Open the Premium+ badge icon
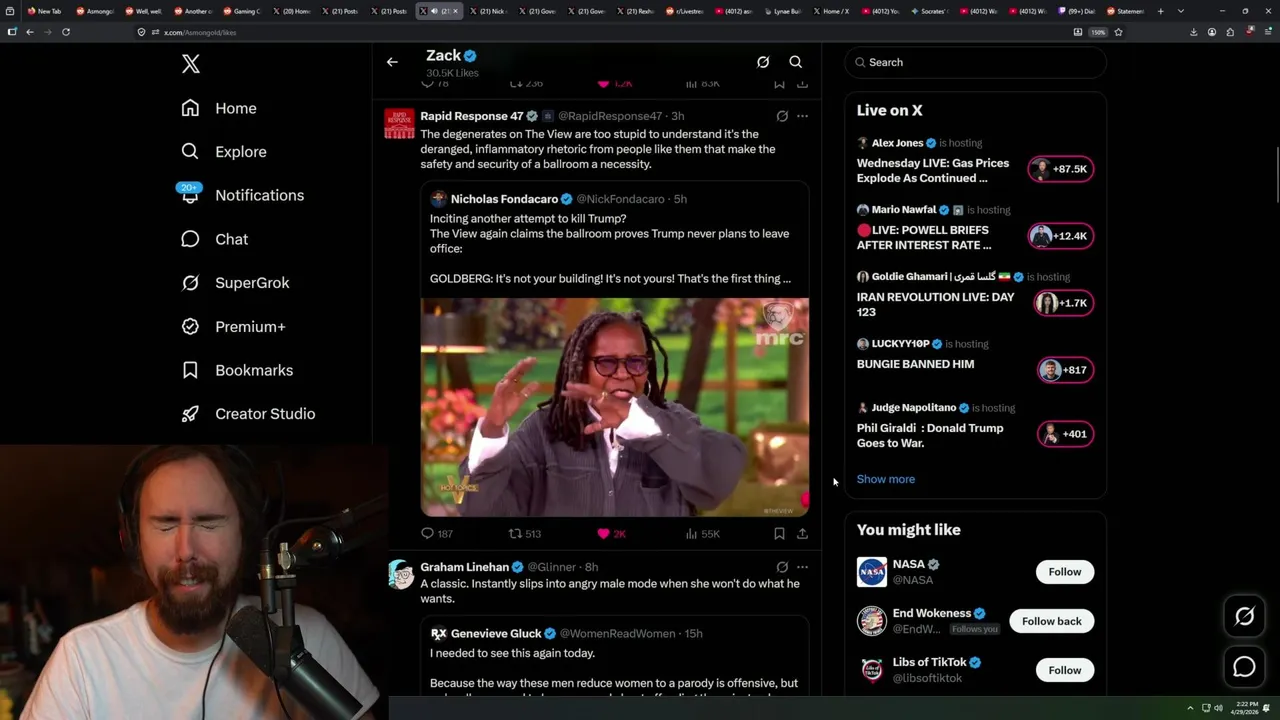This screenshot has width=1280, height=720. click(x=190, y=326)
